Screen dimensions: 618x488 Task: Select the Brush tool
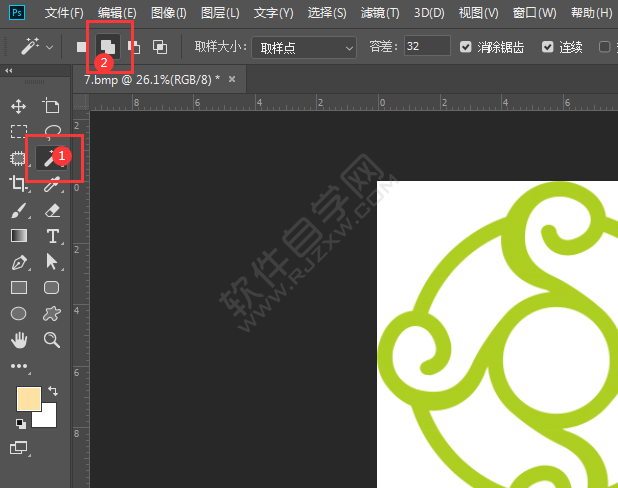coord(19,210)
